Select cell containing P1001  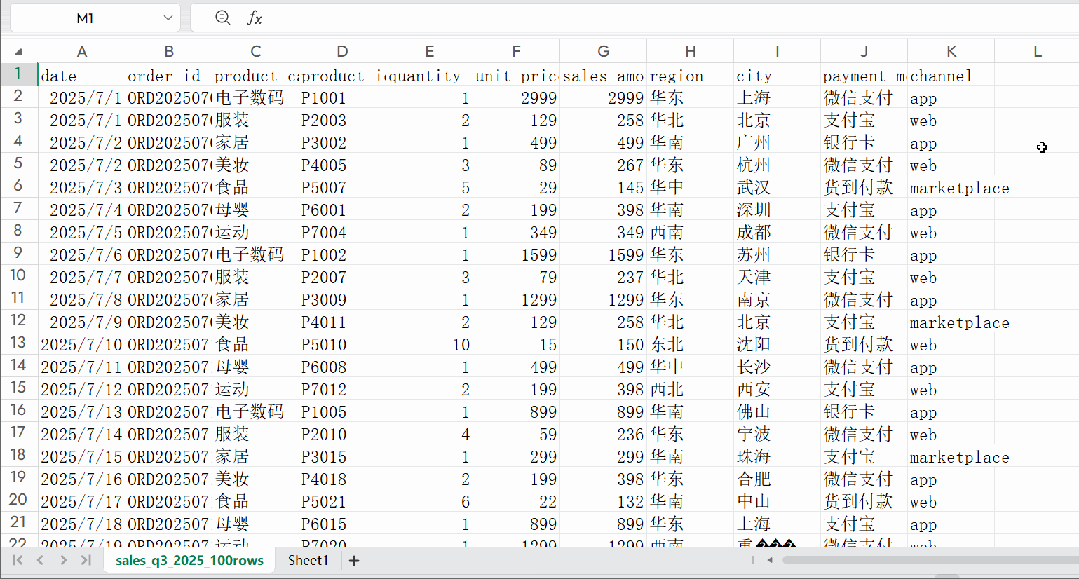tap(342, 98)
